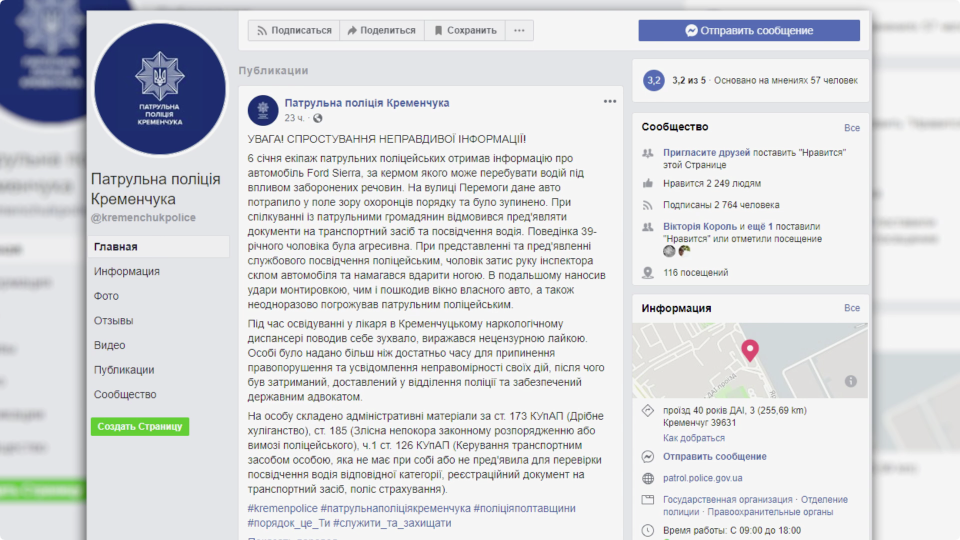This screenshot has width=960, height=540.
Task: Click the messenger icon in the blue Отправить сообщение button
Action: (x=691, y=30)
